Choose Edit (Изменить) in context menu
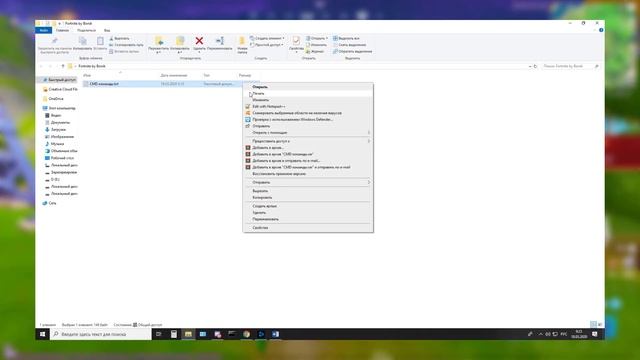This screenshot has width=640, height=360. pos(308,100)
